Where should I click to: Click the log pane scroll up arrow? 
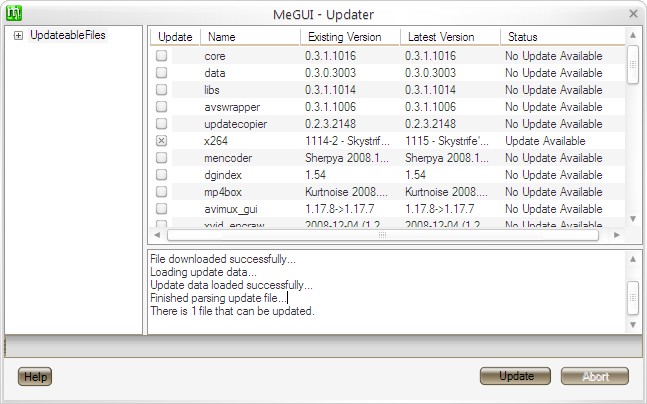633,259
